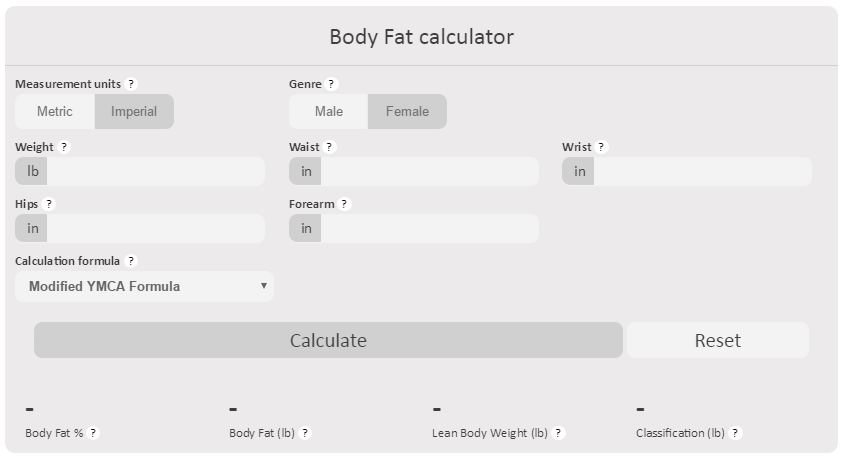Click the Wrist help icon
Image resolution: width=845 pixels, height=462 pixels.
[602, 147]
